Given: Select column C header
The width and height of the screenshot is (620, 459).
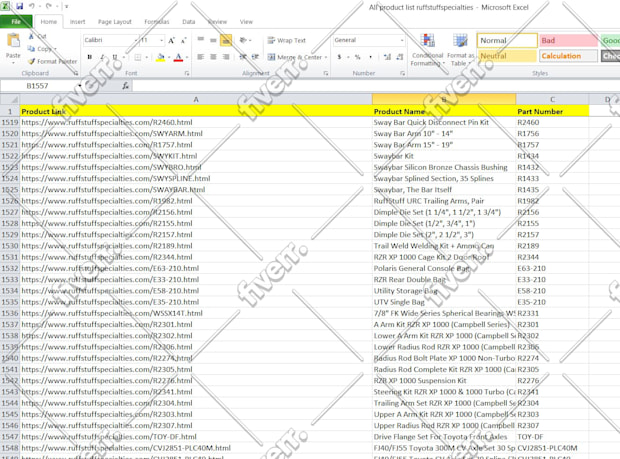Looking at the screenshot, I should (x=552, y=100).
